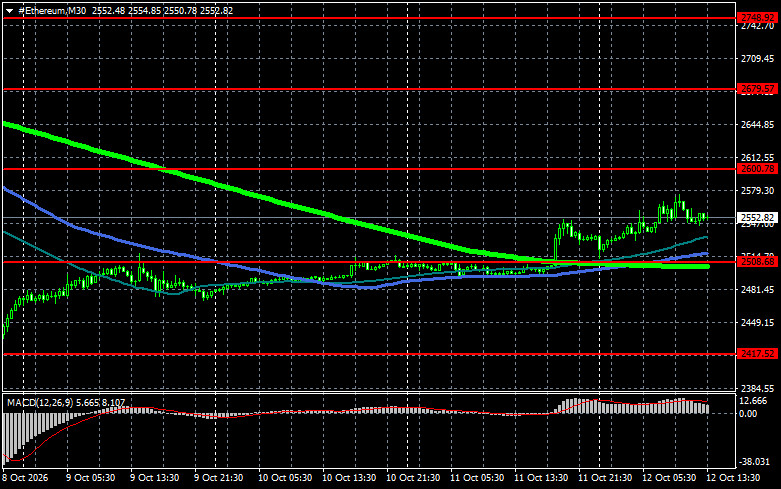Click the 2449.15 price axis value

757,323
